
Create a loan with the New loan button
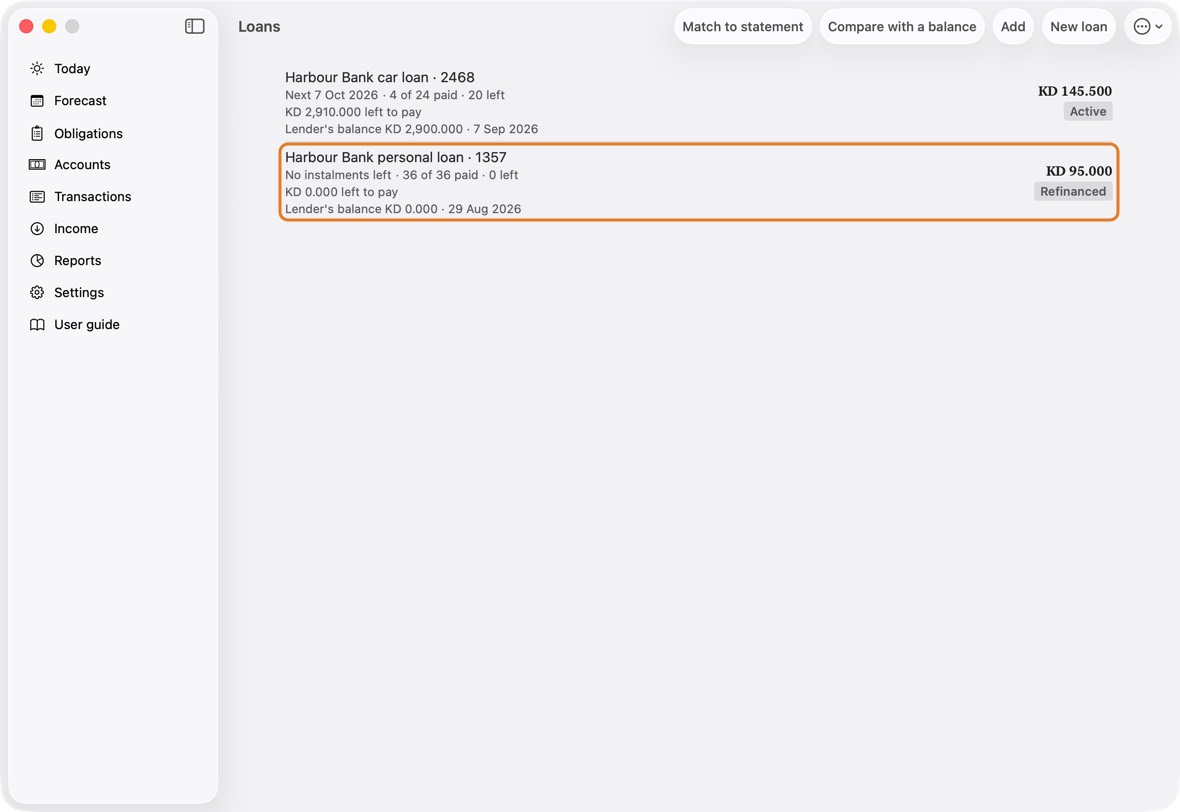[x=1078, y=26]
